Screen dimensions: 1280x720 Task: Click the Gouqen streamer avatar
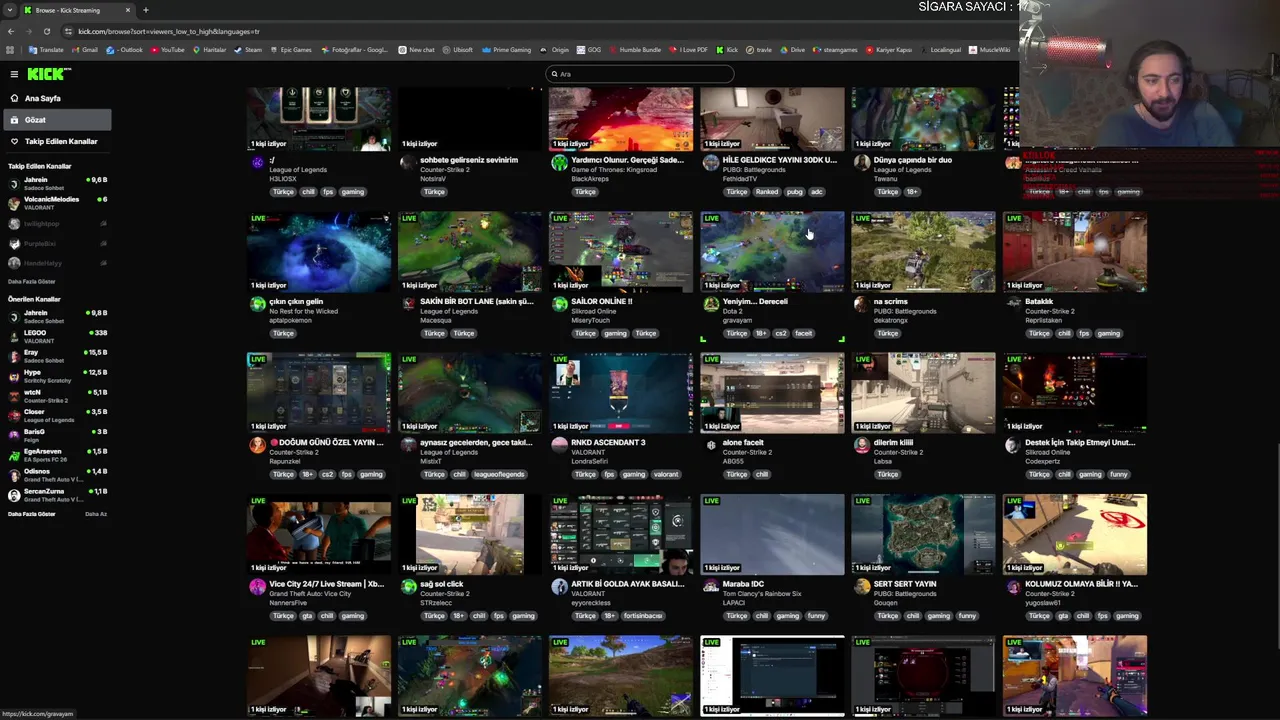coord(862,587)
